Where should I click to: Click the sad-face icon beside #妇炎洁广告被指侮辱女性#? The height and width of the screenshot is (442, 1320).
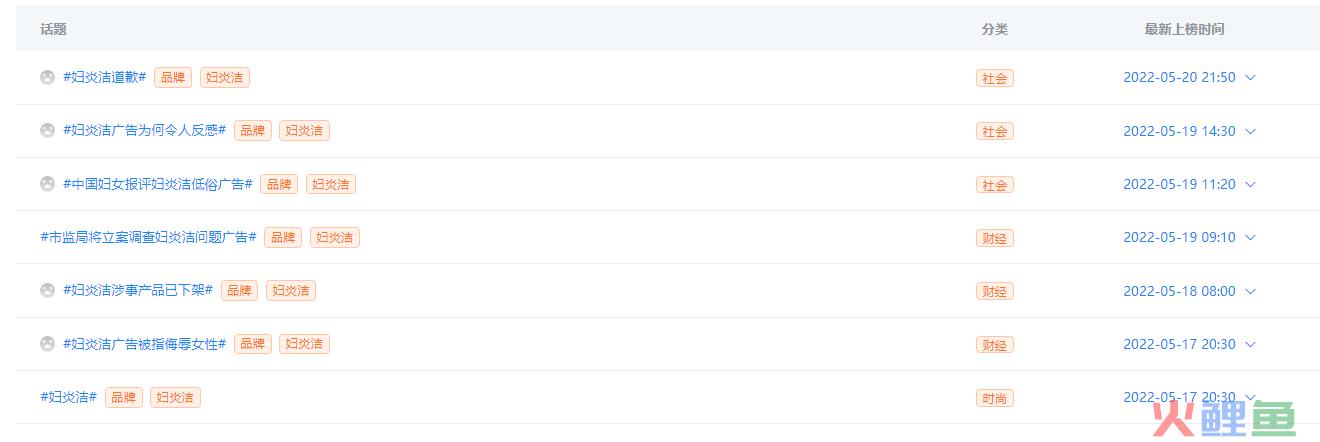click(x=47, y=343)
